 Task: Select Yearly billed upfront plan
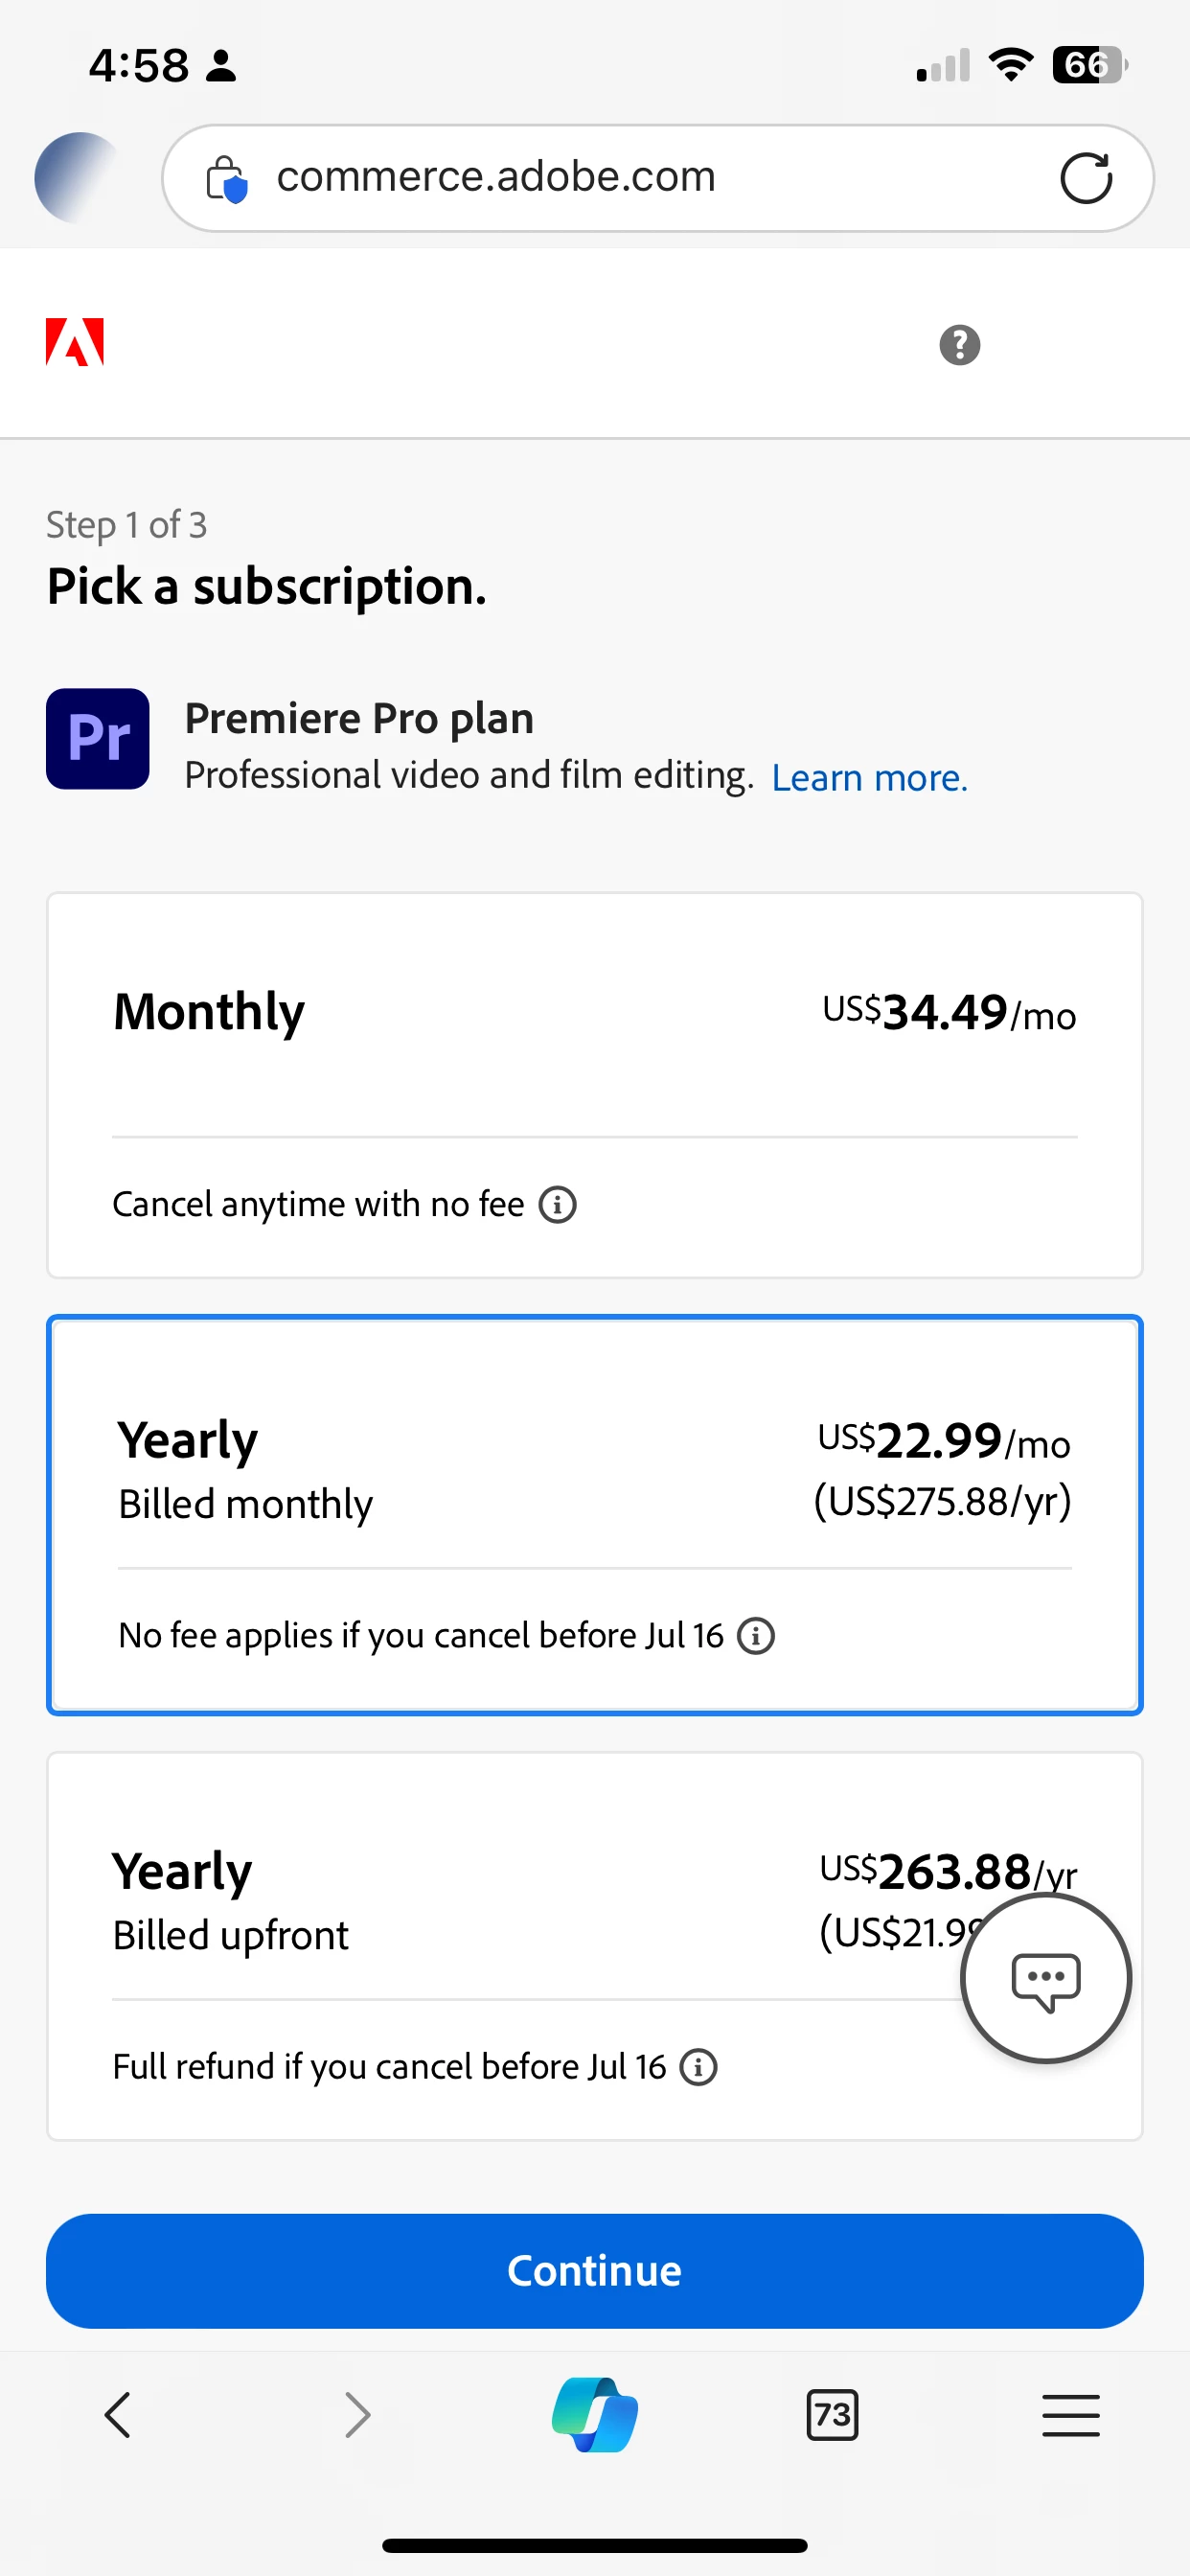500,1900
